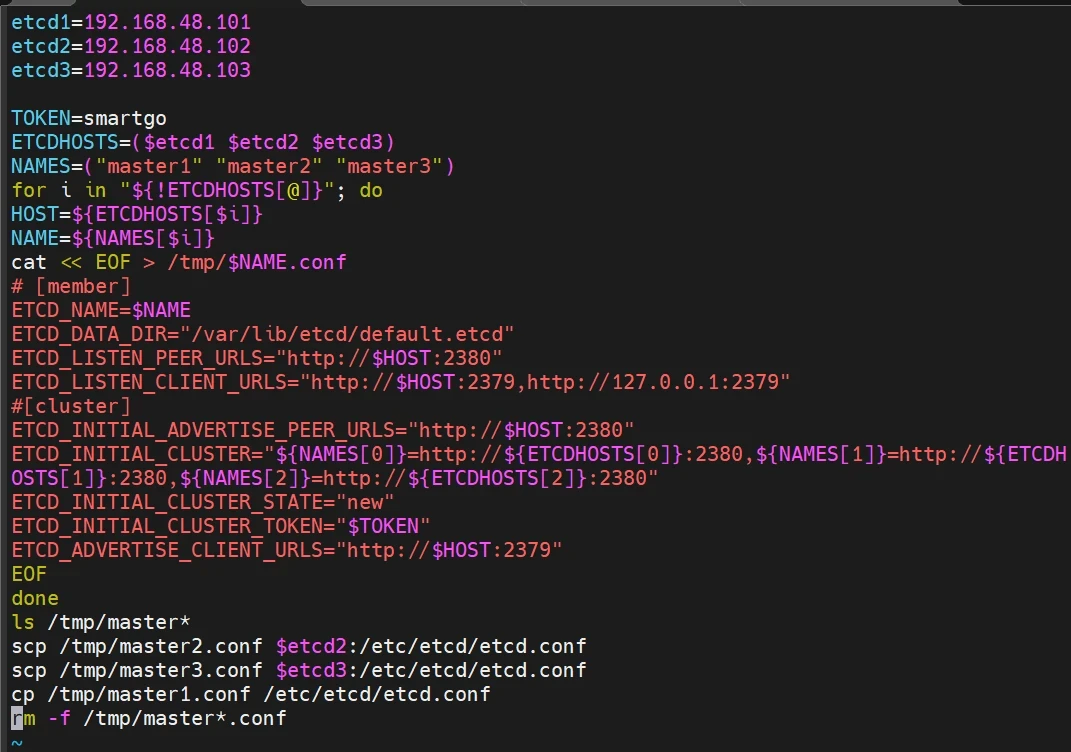Click the etcd2 IP address 192.168.48.102
Viewport: 1071px width, 752px height.
coord(167,46)
